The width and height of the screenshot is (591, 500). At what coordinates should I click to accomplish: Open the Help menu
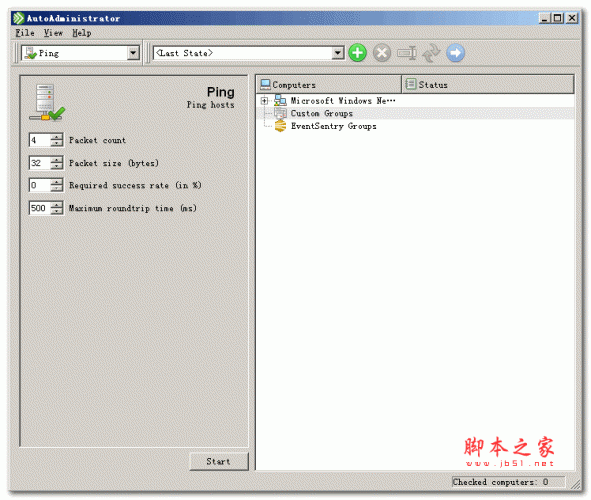pos(81,33)
